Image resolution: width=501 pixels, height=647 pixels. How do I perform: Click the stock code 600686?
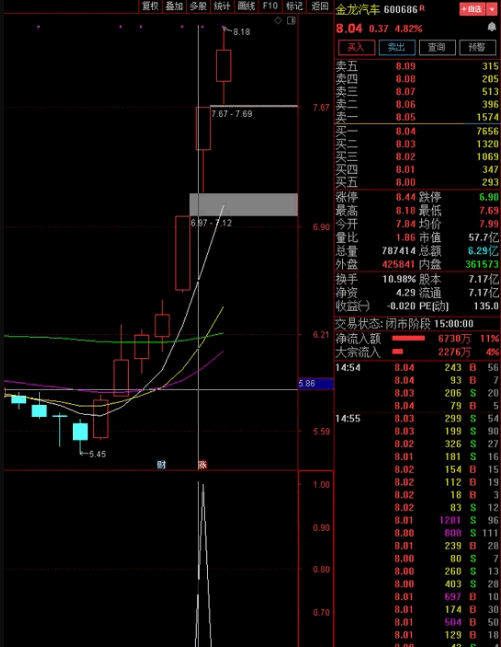[x=400, y=9]
